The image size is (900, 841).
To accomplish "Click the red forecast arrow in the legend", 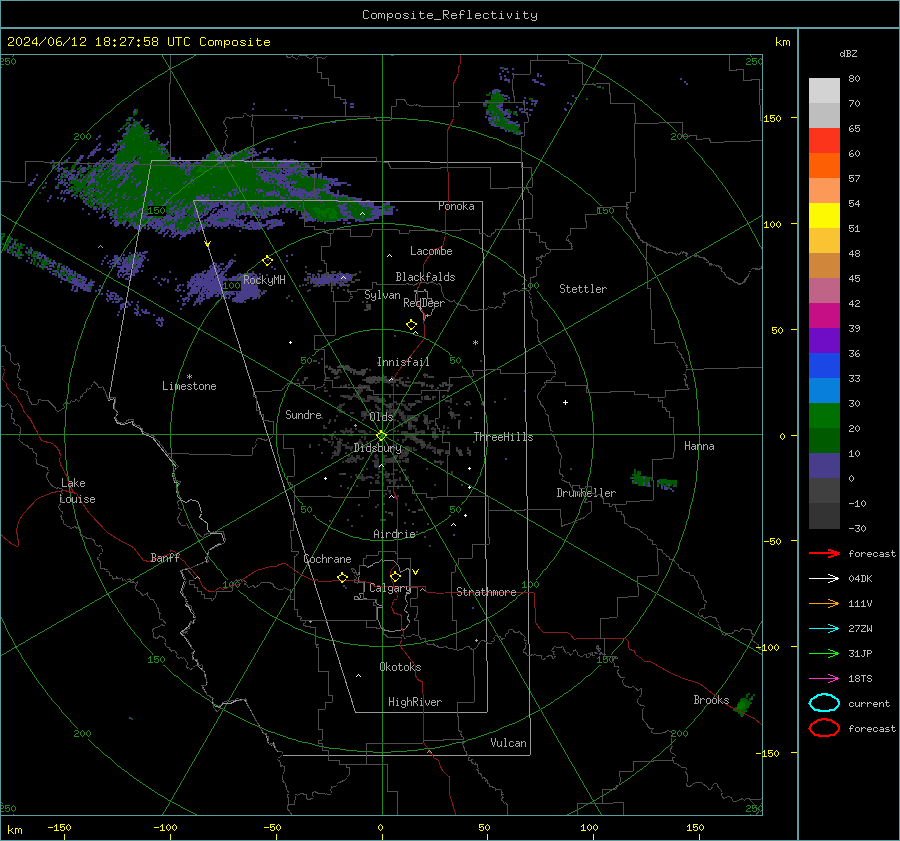I will tap(824, 553).
